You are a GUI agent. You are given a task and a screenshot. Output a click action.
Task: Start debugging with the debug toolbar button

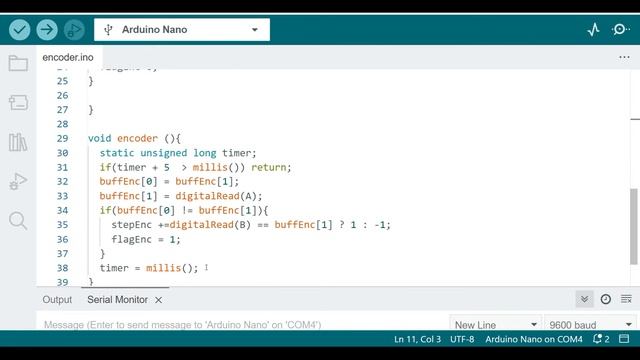74,30
